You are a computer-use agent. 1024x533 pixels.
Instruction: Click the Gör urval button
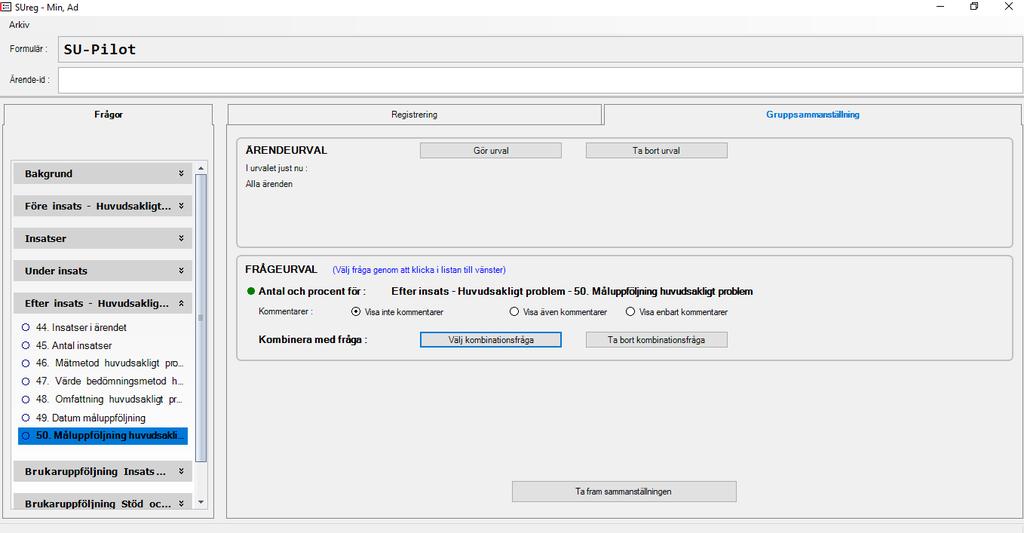click(x=490, y=150)
